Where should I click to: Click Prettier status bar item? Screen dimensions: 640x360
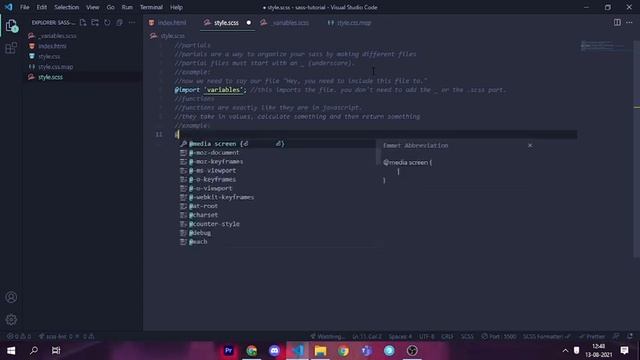pos(592,336)
